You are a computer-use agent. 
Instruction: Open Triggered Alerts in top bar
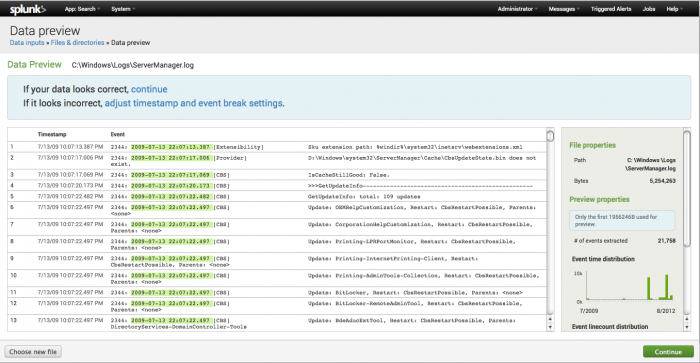tap(611, 9)
